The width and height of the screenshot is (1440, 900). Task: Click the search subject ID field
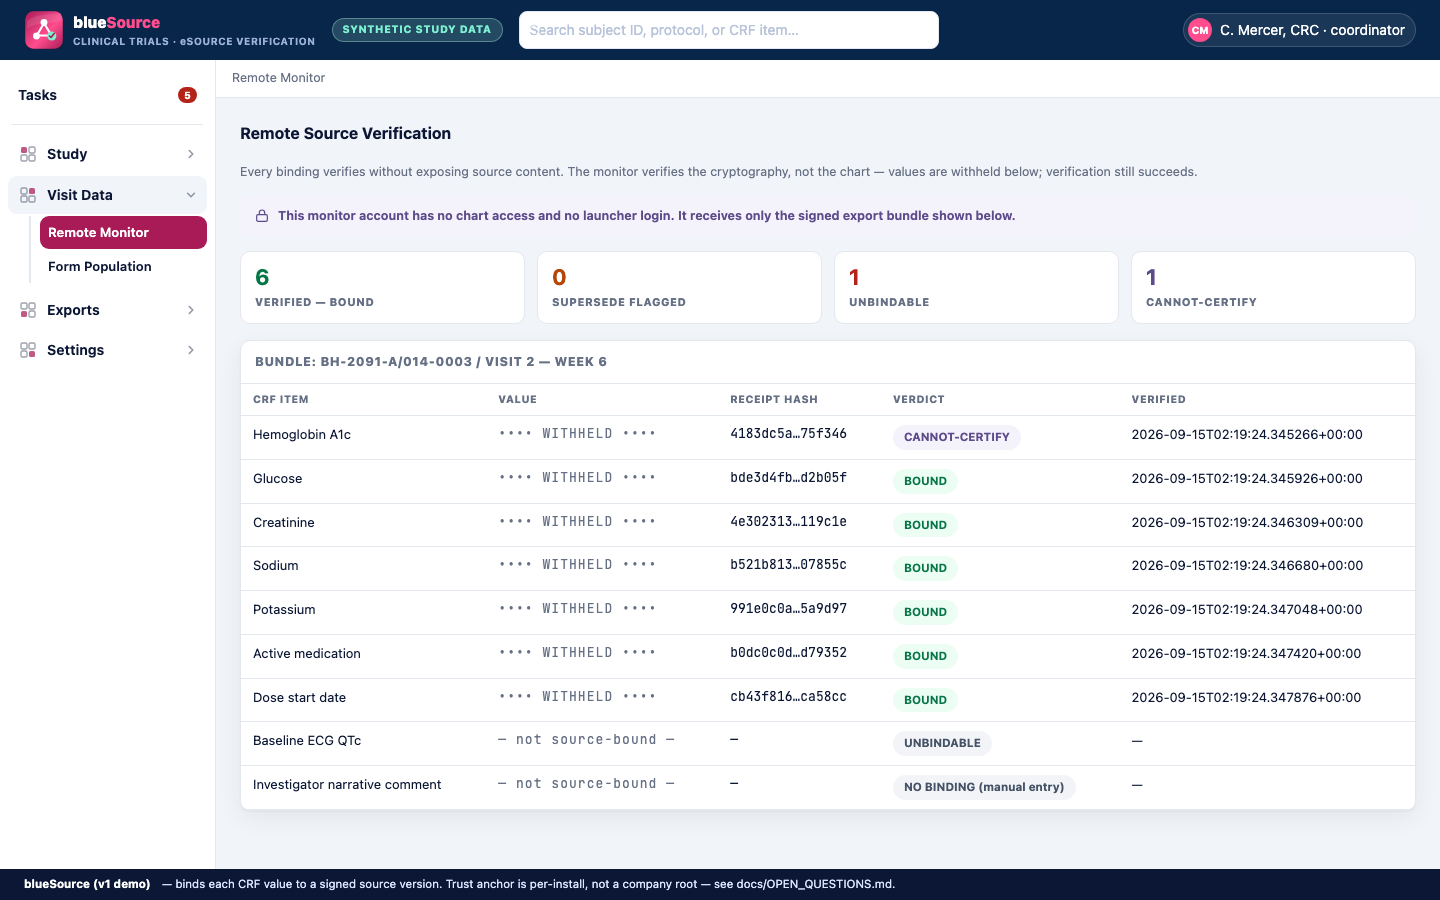coord(729,30)
